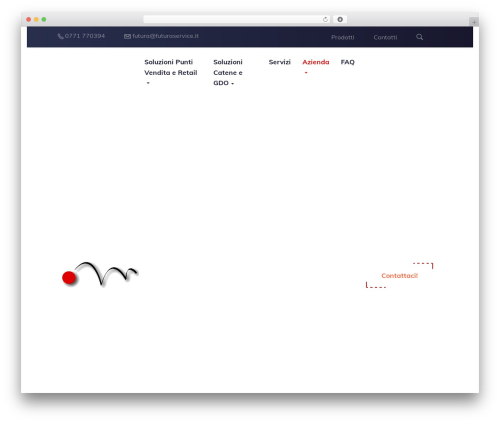Click the reload icon in address bar
The image size is (500, 423).
[x=325, y=20]
